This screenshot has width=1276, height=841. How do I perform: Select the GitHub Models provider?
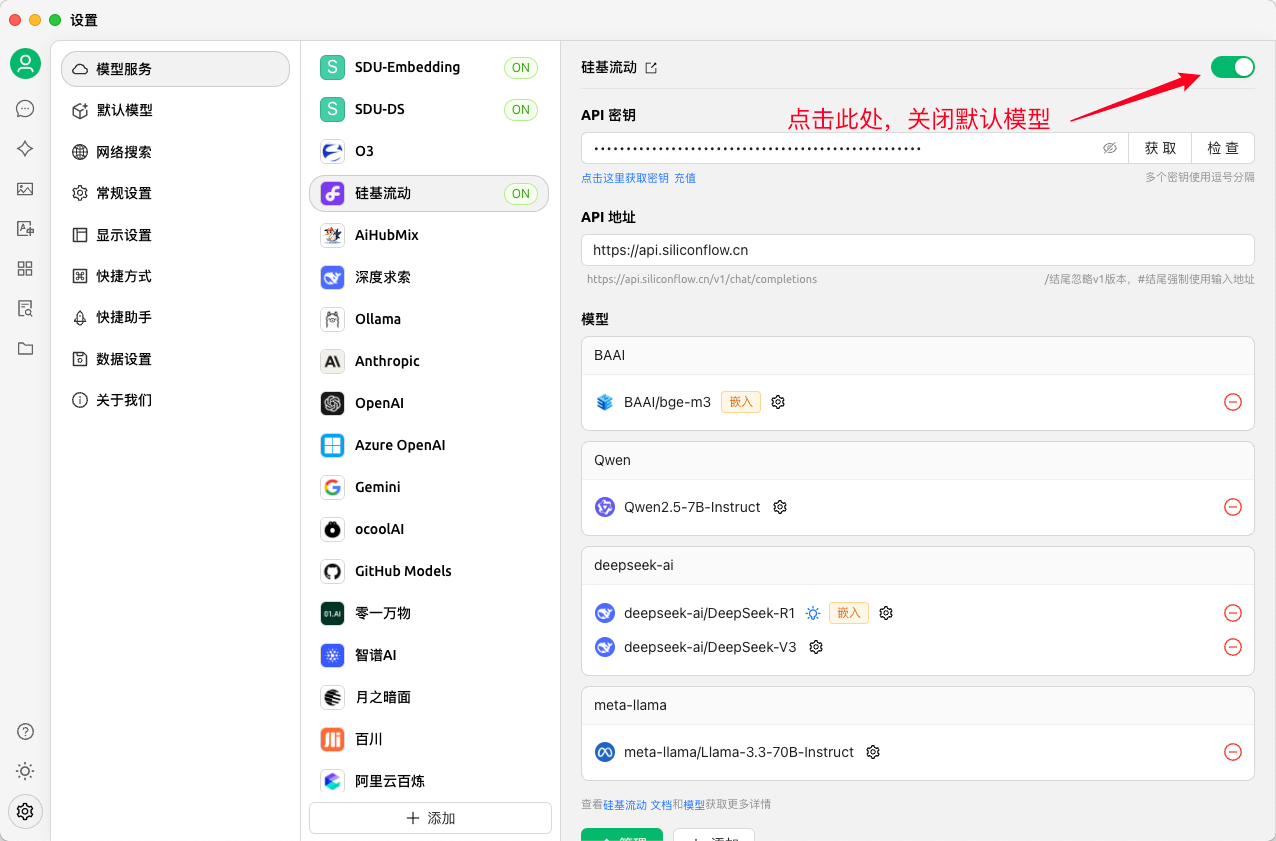(429, 571)
